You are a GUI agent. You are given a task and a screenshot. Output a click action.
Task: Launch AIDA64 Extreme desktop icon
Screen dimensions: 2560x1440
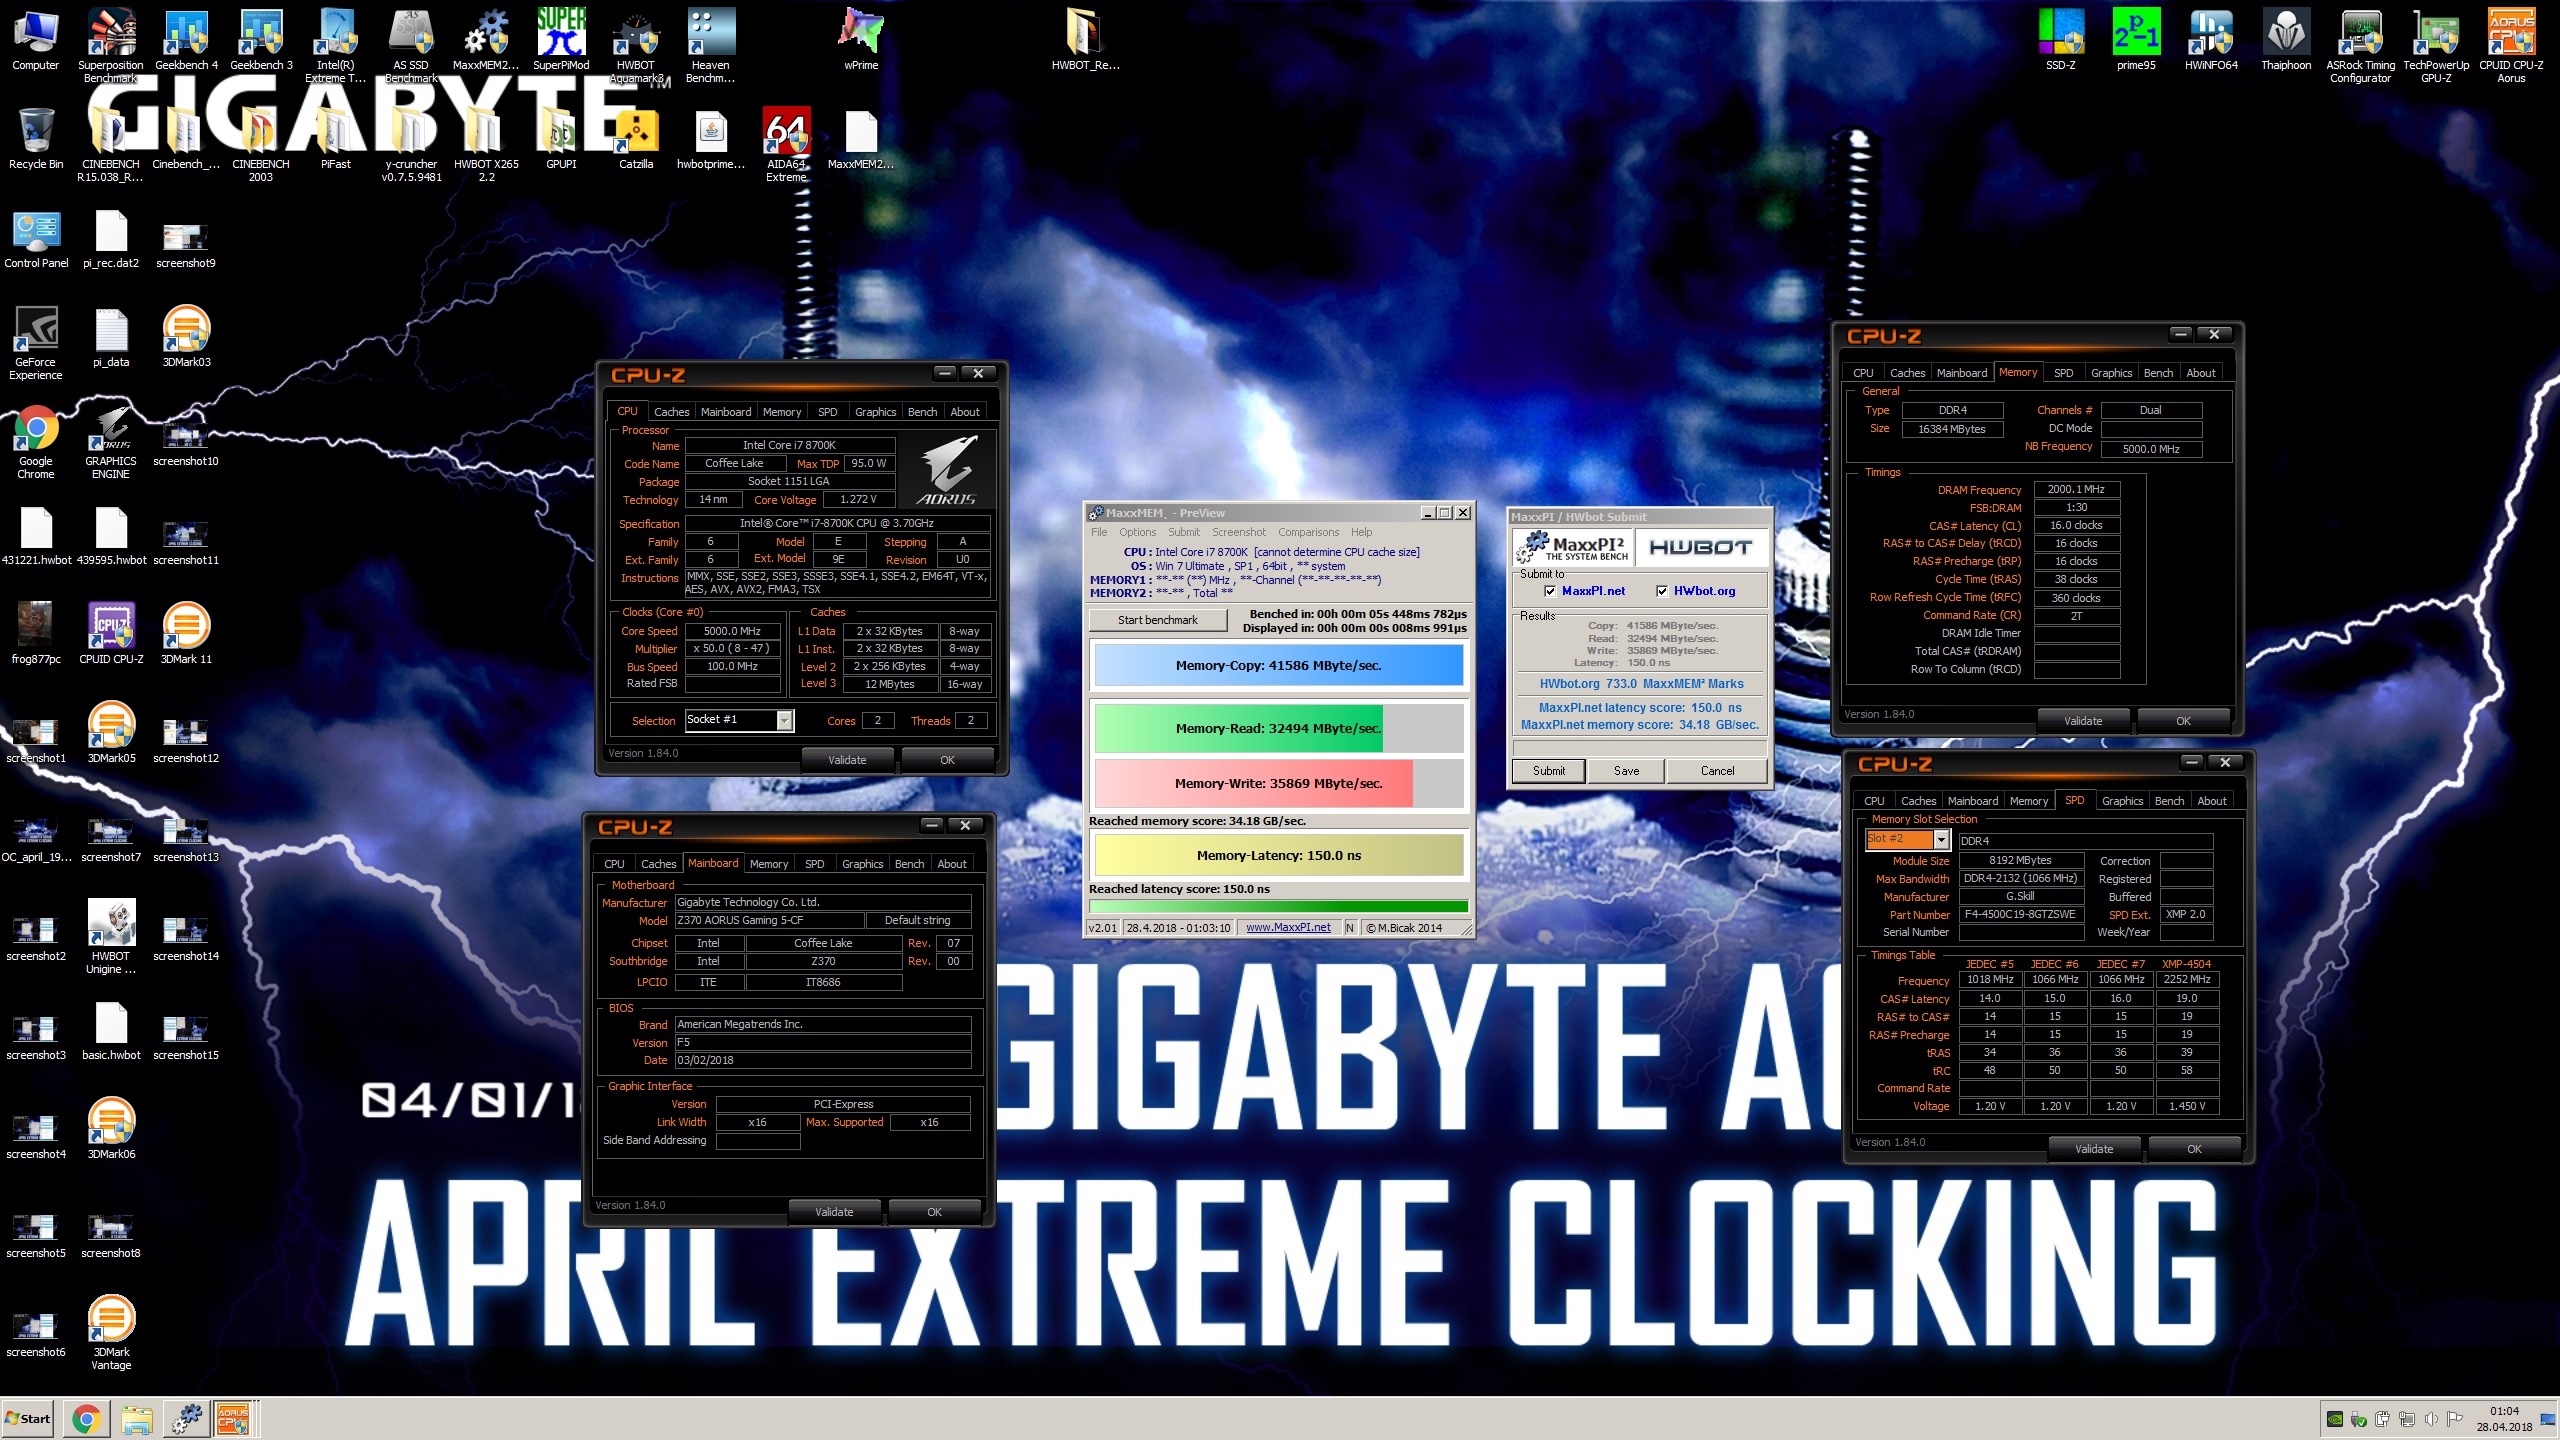[x=786, y=144]
